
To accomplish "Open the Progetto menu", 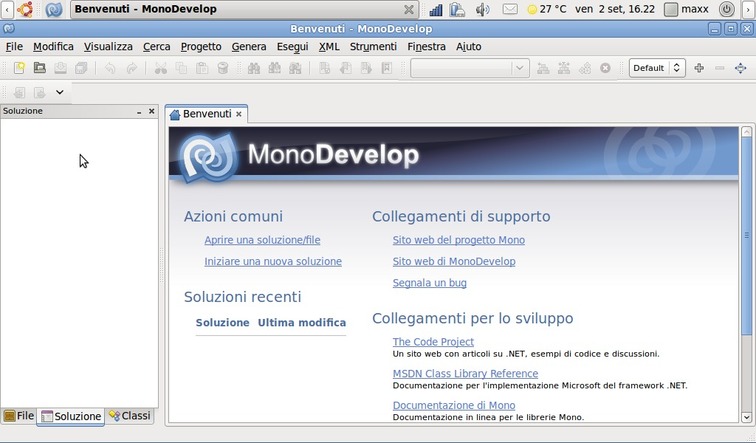I will click(x=201, y=46).
